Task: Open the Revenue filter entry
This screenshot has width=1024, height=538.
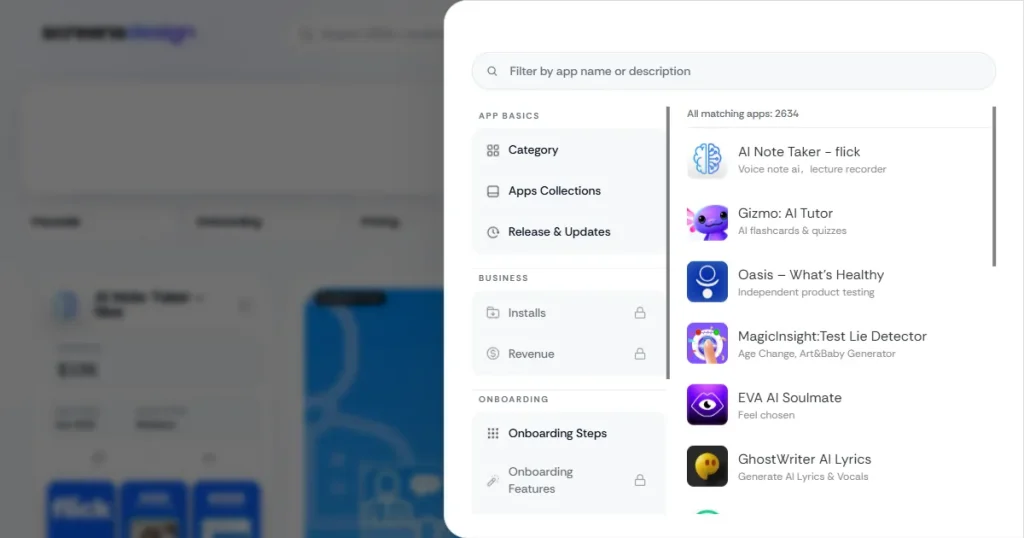Action: (x=568, y=354)
